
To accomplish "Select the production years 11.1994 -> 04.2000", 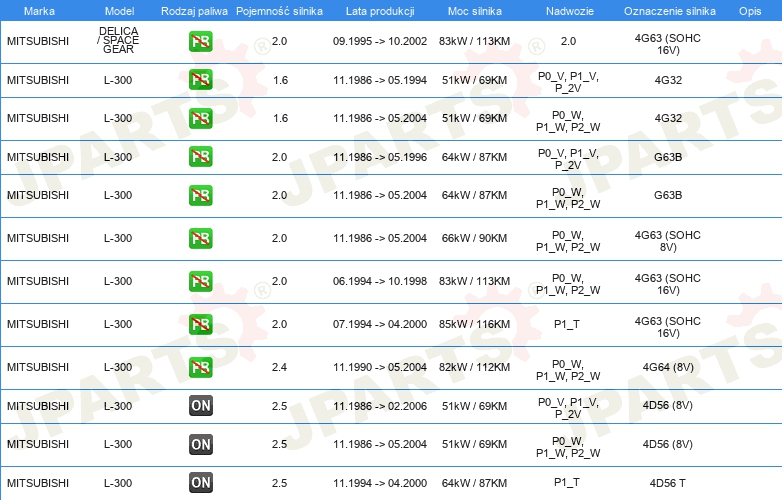I will pyautogui.click(x=380, y=483).
